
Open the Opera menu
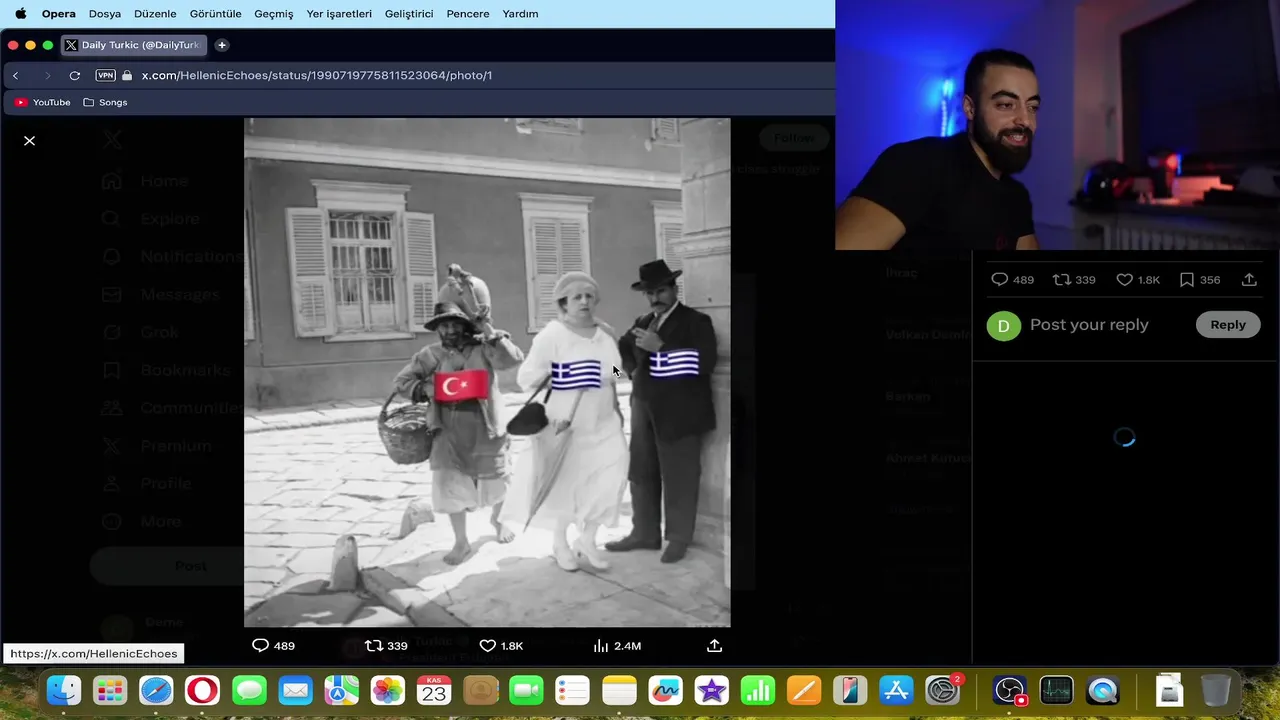(59, 14)
